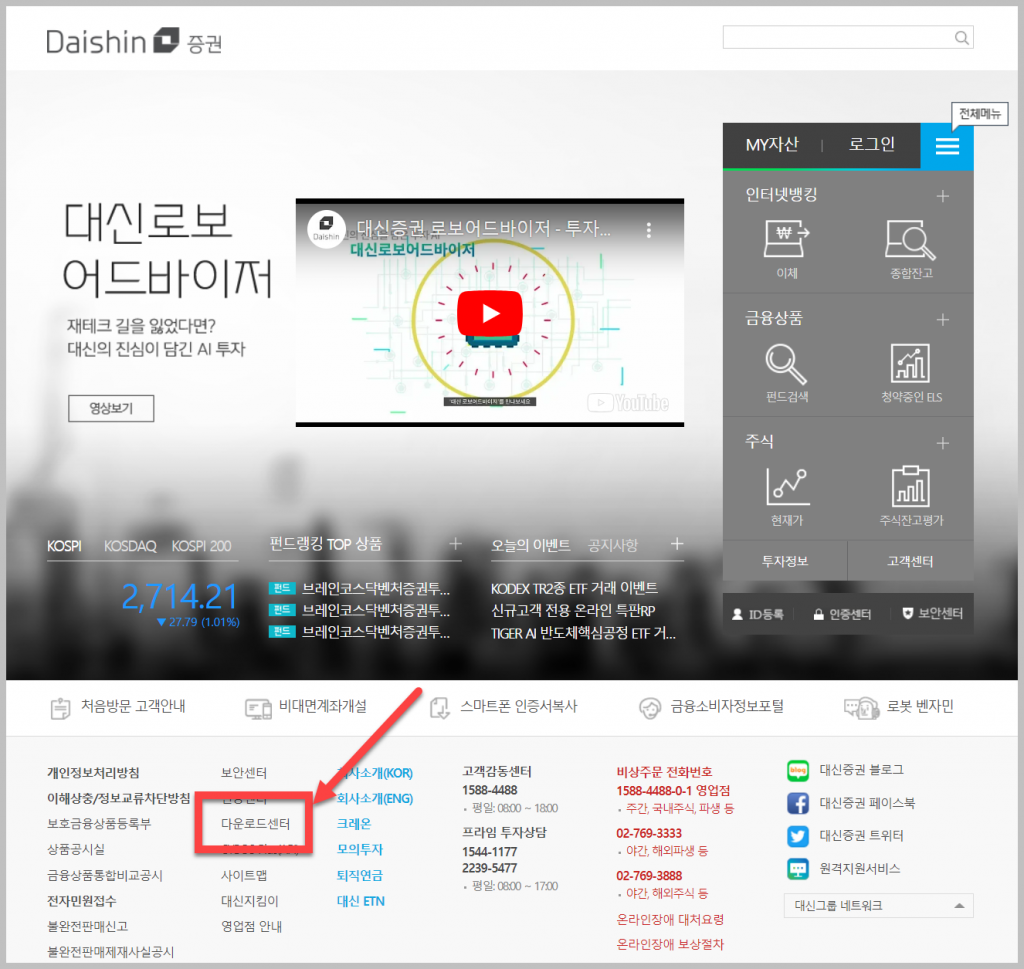
Task: Open 사이트맵 footer link
Action: [x=244, y=876]
